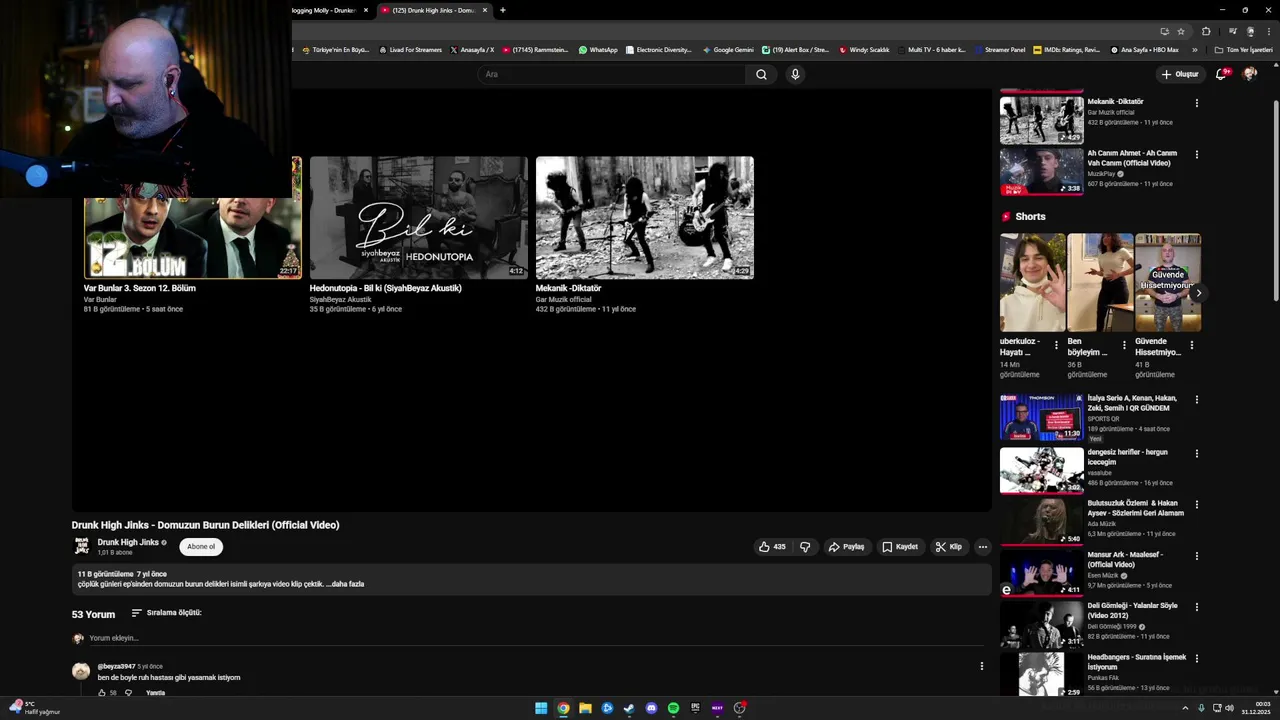Click the Oluştur create button
The height and width of the screenshot is (720, 1280).
[1180, 74]
